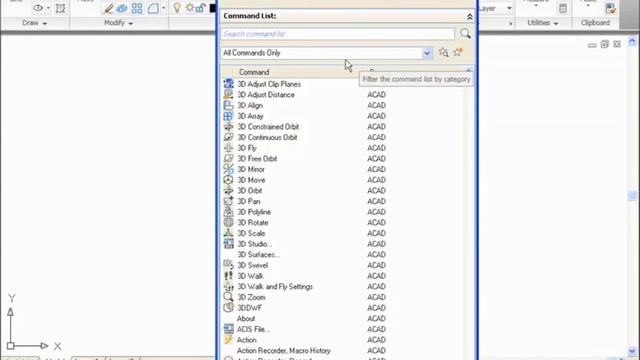Image resolution: width=640 pixels, height=360 pixels.
Task: Click the array grid icon in Modify panel
Action: (x=137, y=8)
